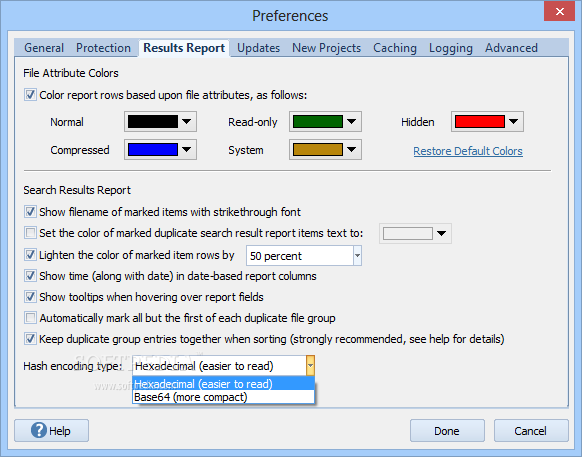This screenshot has height=457, width=582.
Task: Switch to the Protection tab
Action: click(x=103, y=48)
